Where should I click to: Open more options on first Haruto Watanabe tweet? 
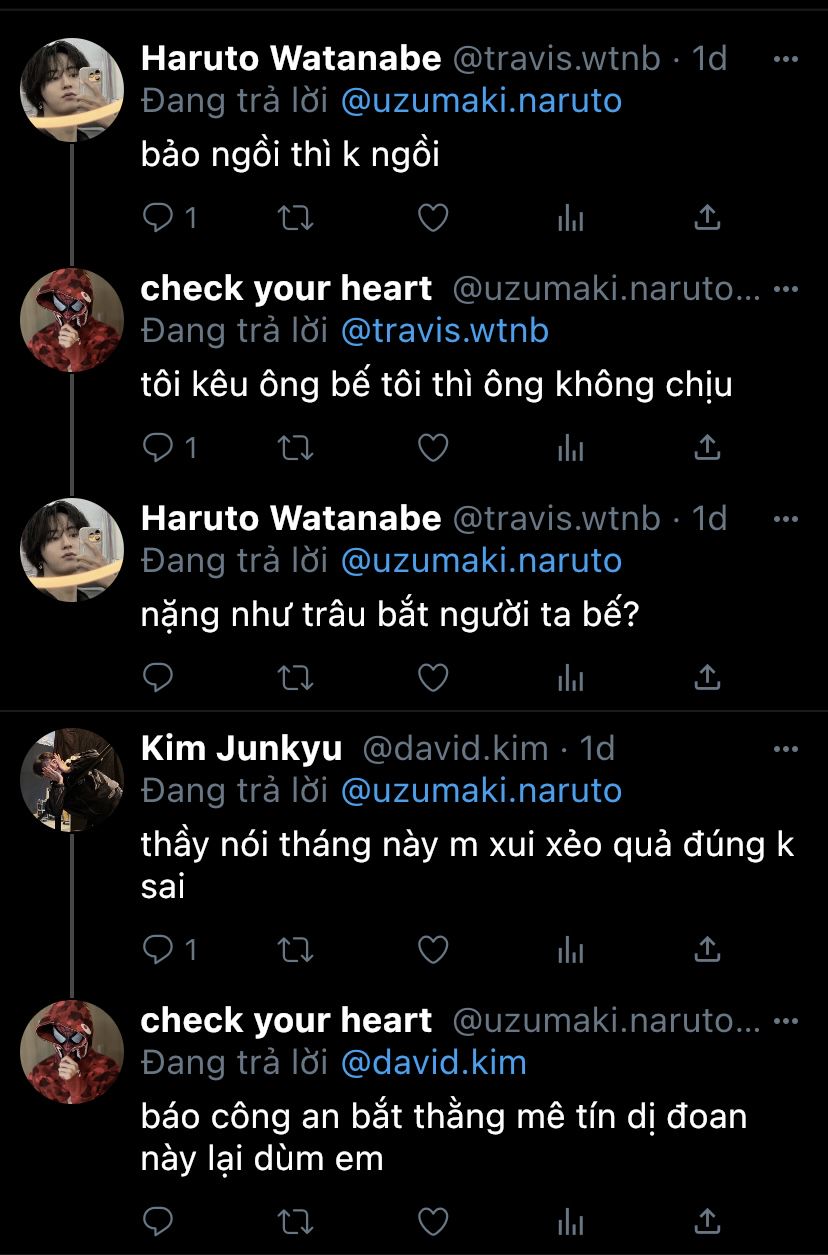[787, 59]
